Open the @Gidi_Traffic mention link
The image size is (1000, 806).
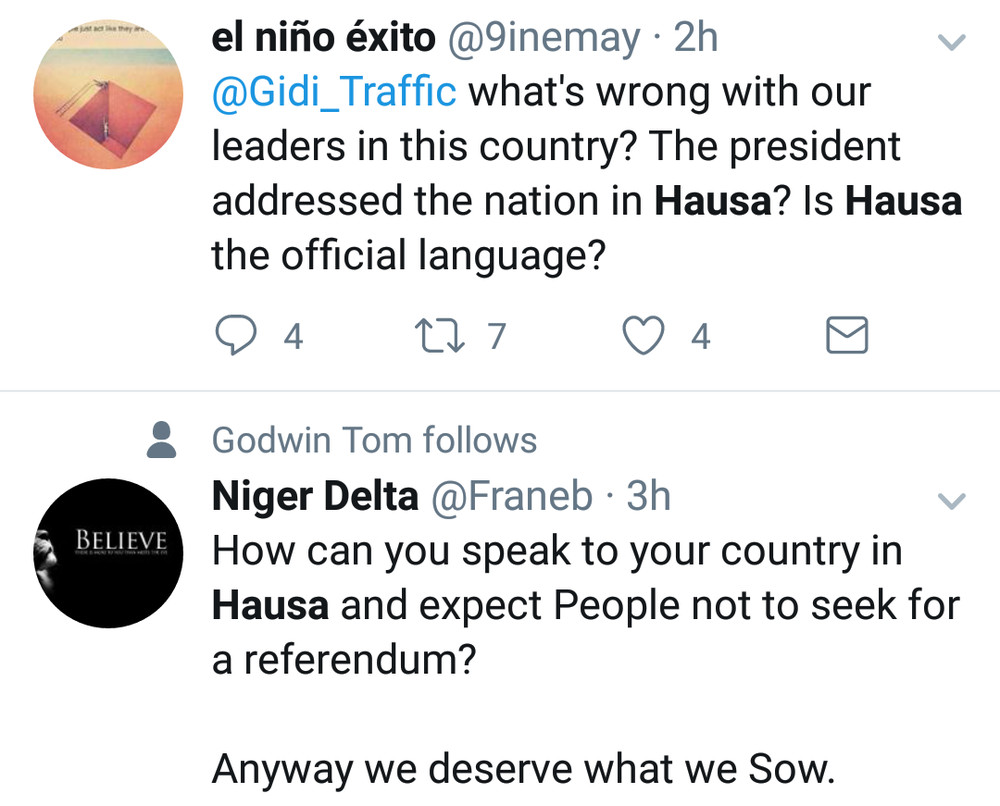pyautogui.click(x=334, y=92)
